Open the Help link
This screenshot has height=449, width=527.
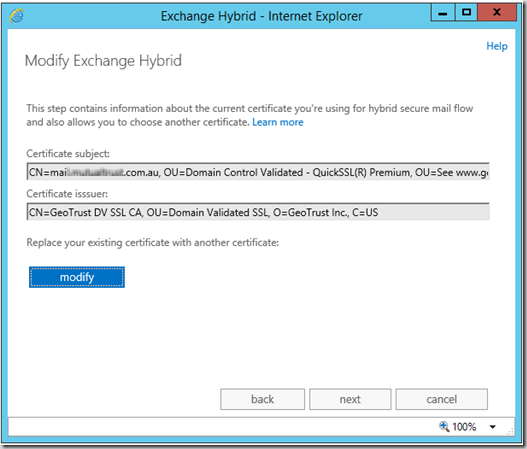(497, 46)
